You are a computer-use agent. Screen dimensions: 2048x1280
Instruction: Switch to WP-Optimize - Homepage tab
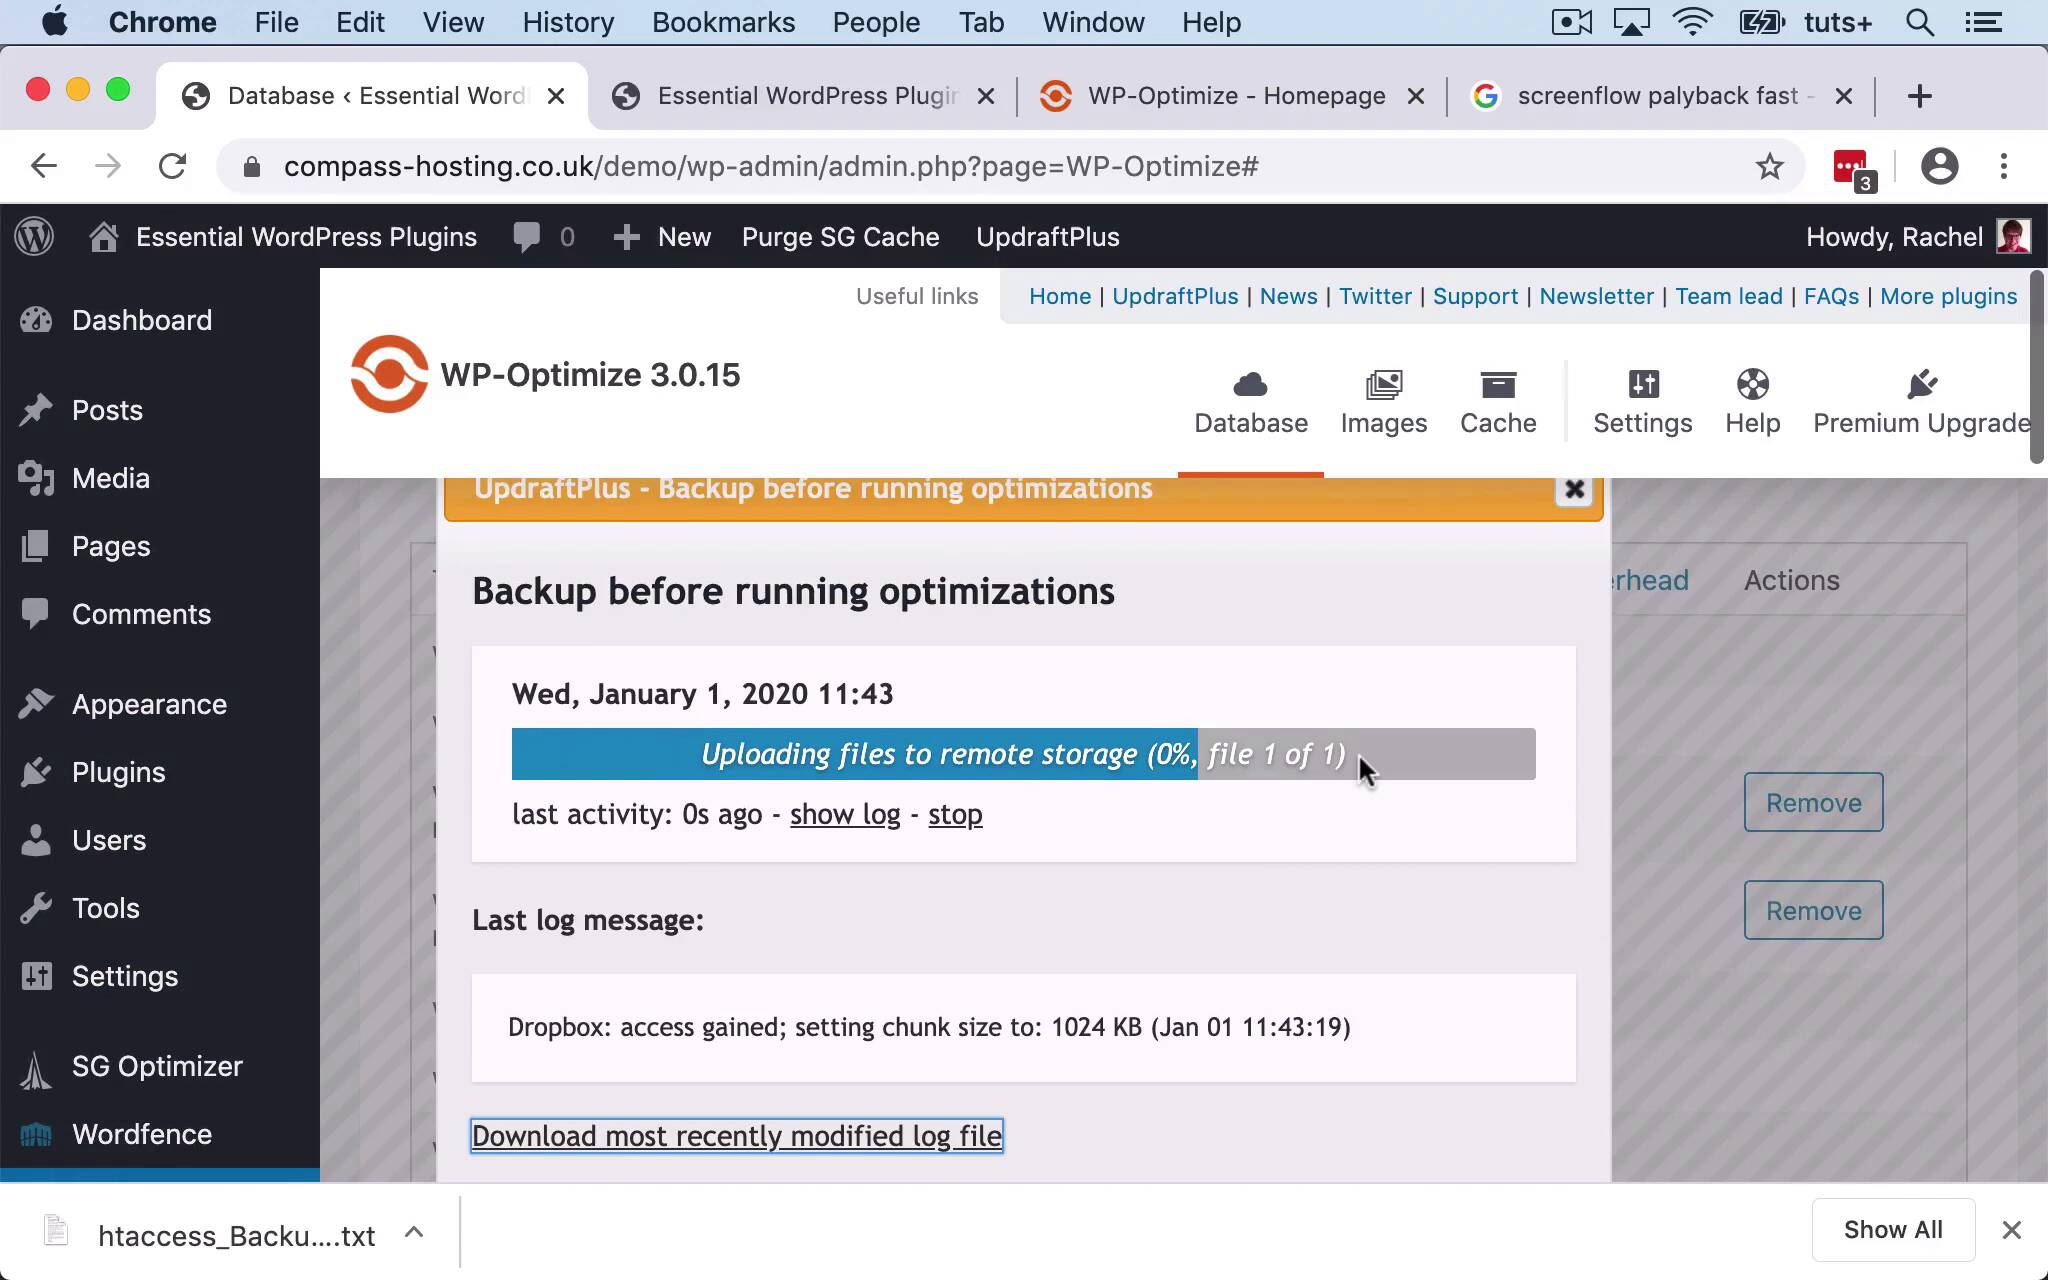(x=1235, y=96)
